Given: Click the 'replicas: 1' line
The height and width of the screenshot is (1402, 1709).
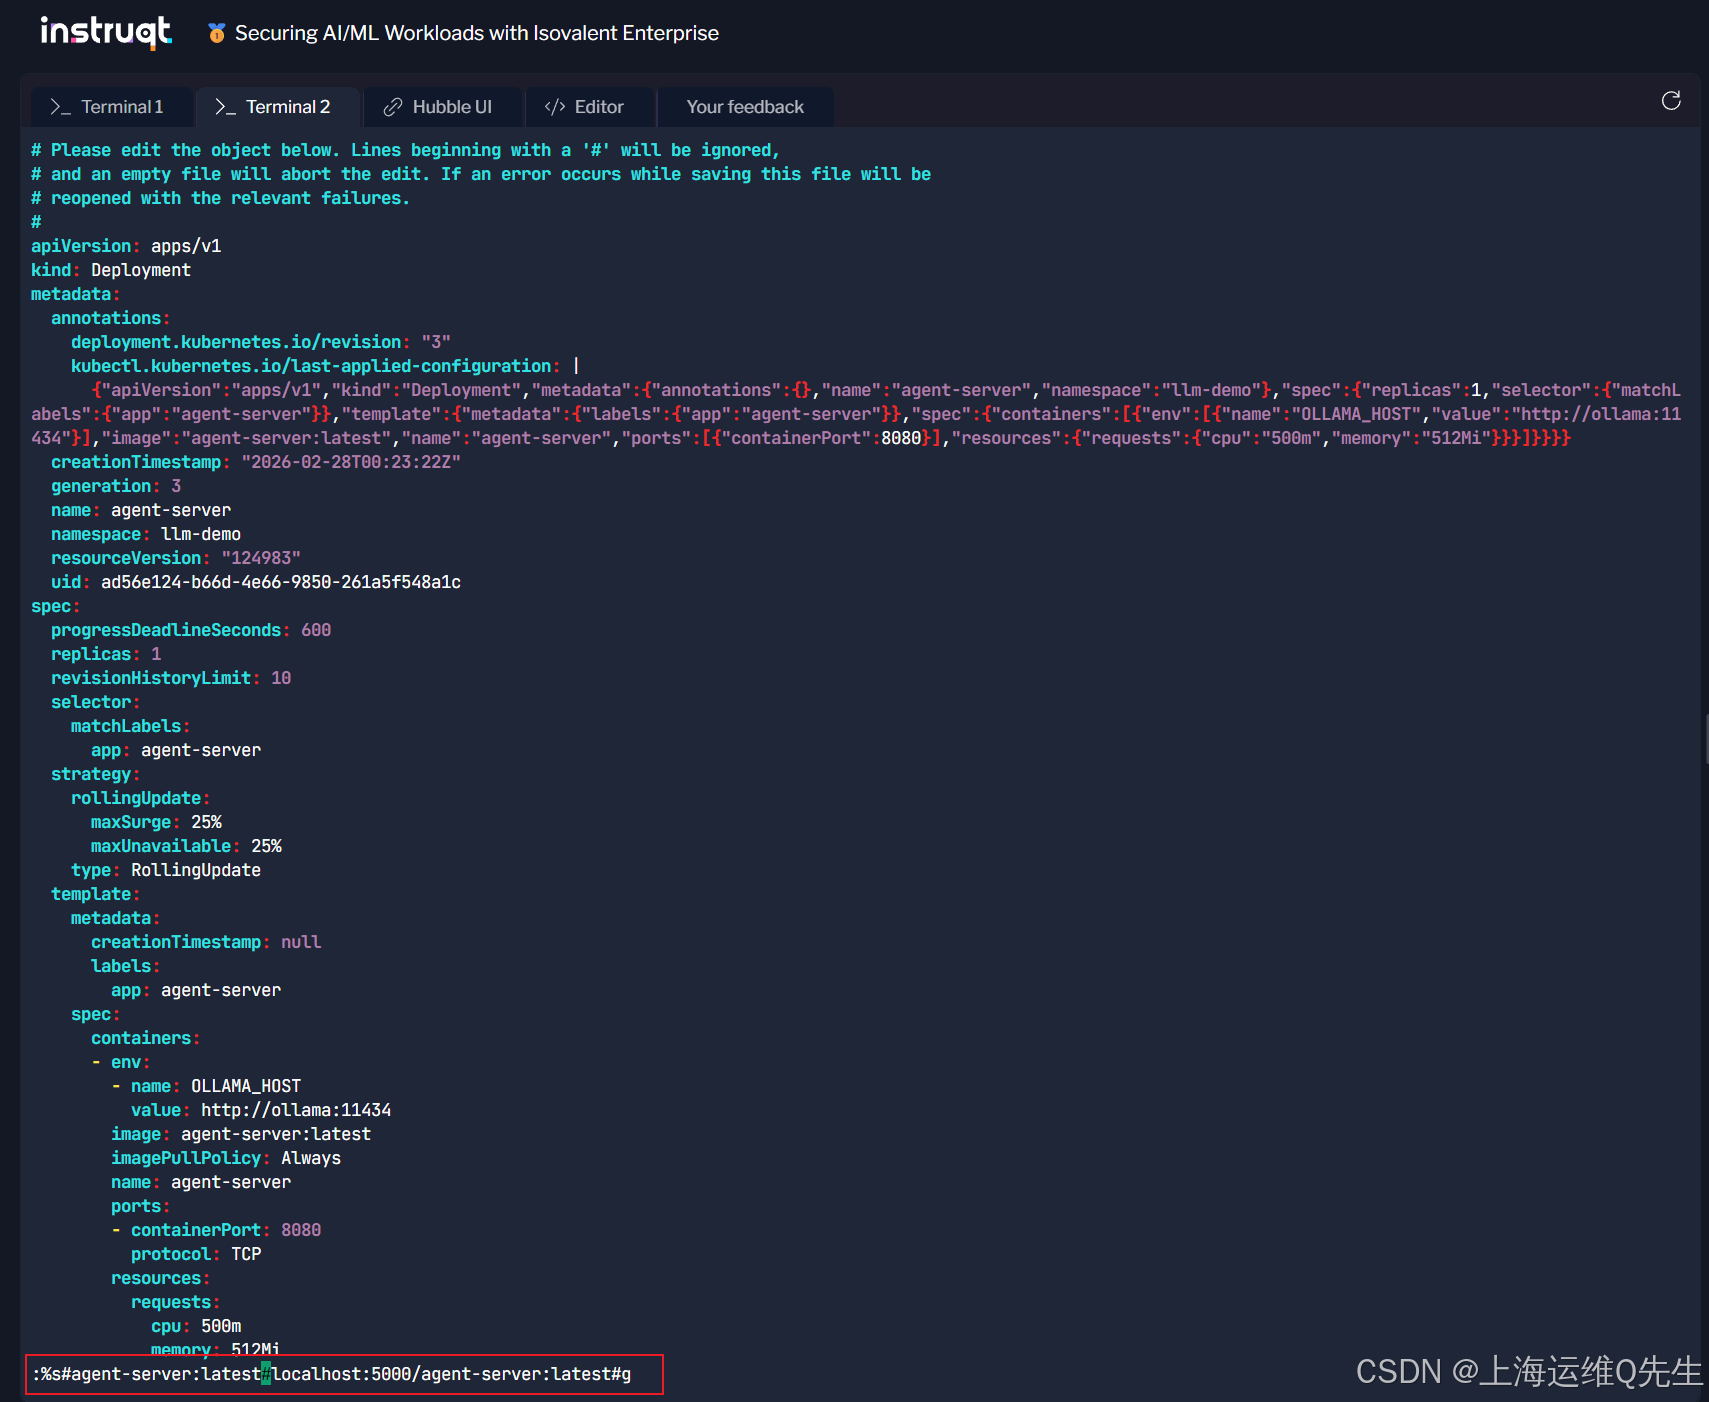Looking at the screenshot, I should (x=106, y=654).
